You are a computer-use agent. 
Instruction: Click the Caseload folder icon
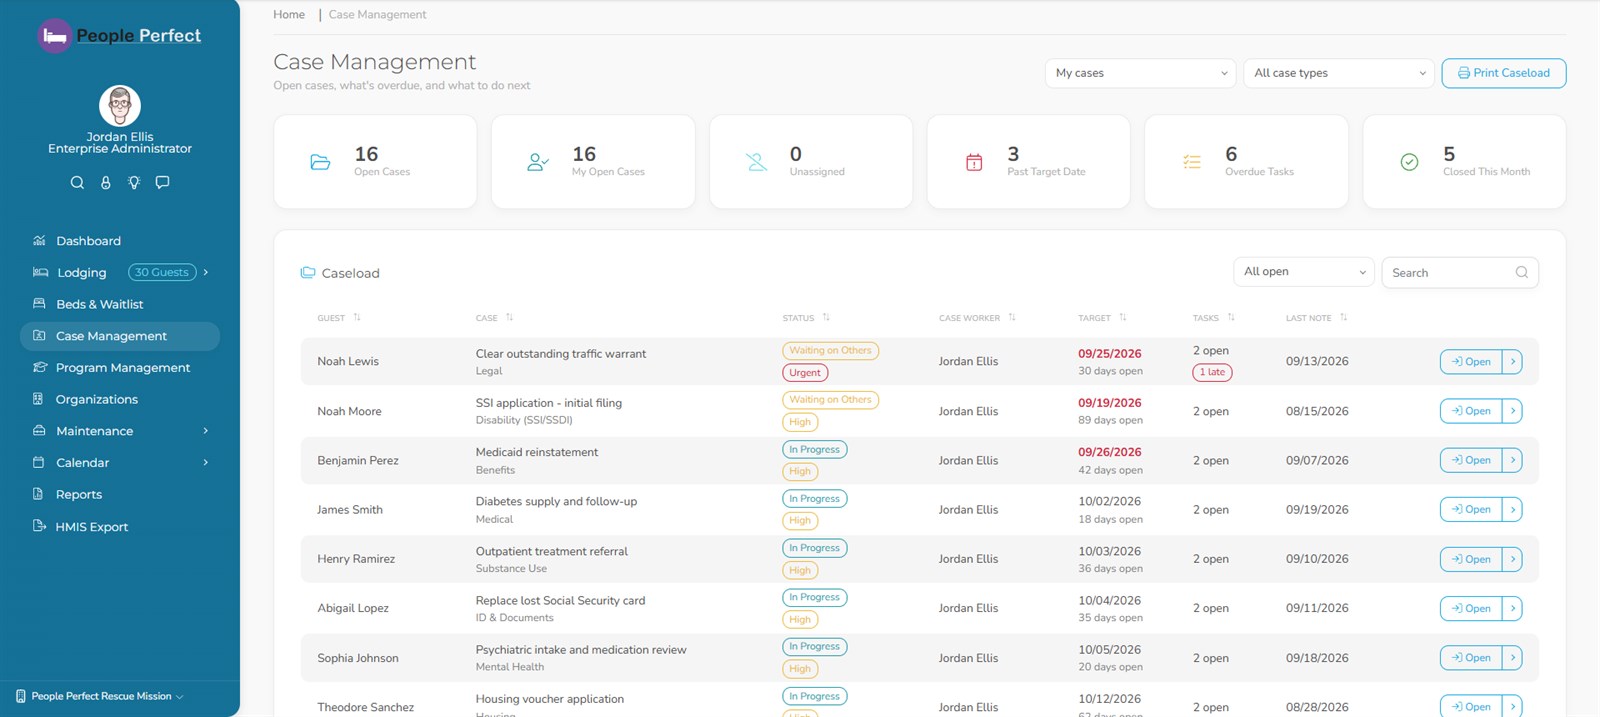tap(308, 273)
